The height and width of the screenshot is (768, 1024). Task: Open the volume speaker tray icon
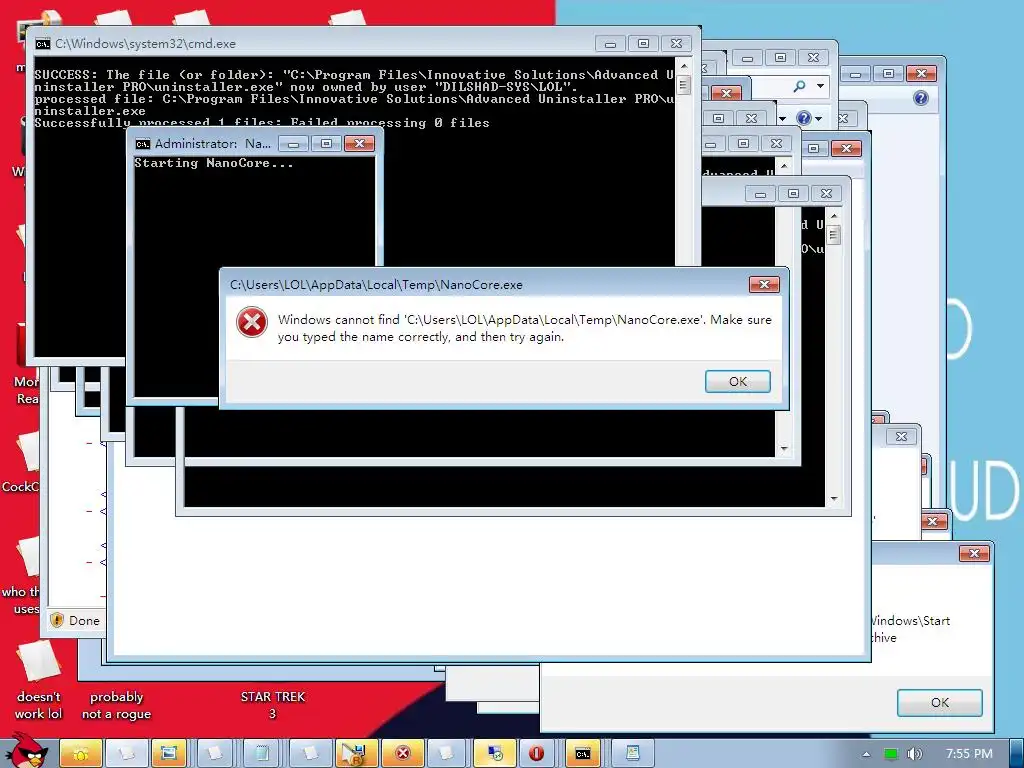[x=914, y=754]
